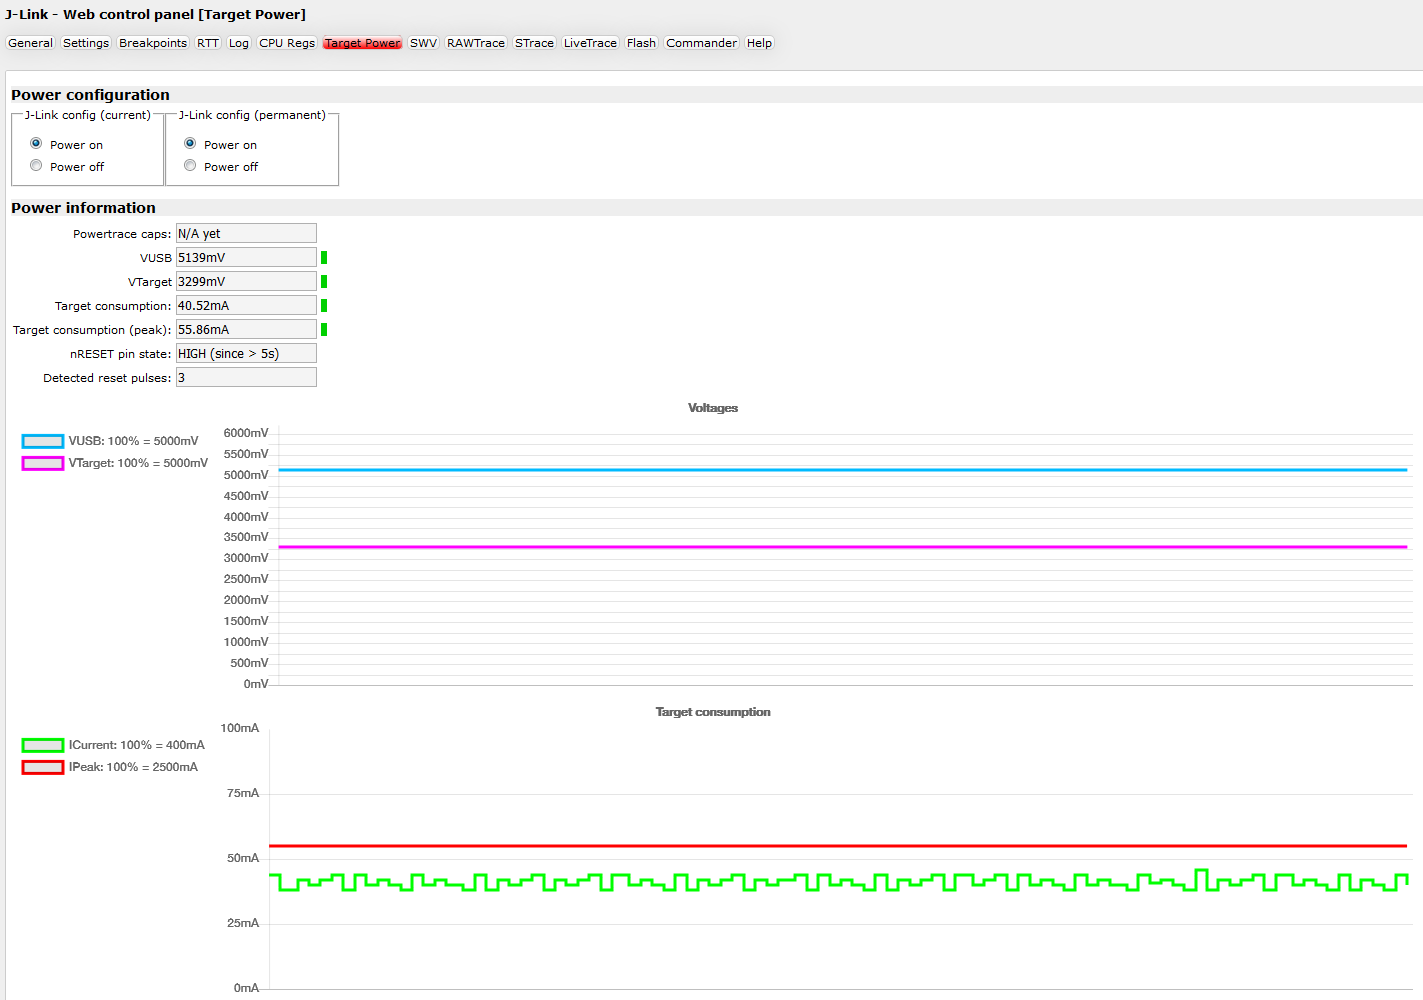Open the Commander tab
1423x1000 pixels.
point(701,43)
